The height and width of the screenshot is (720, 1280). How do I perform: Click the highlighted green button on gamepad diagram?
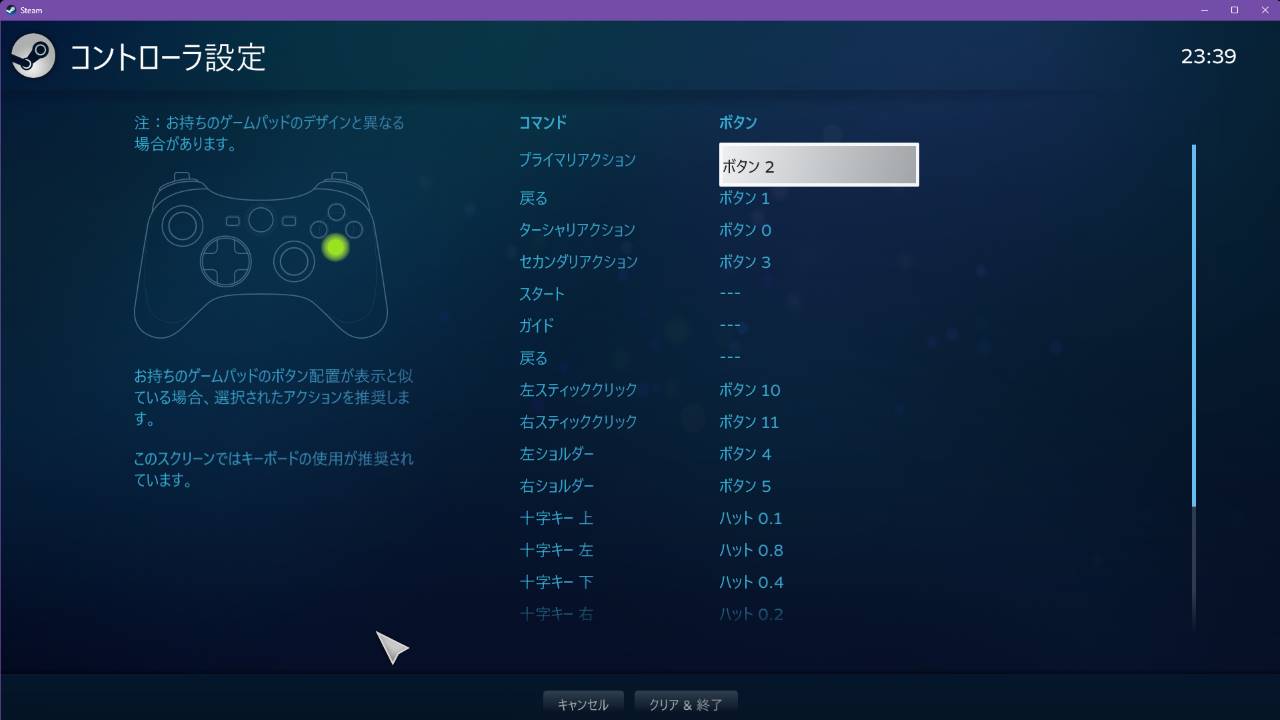335,247
